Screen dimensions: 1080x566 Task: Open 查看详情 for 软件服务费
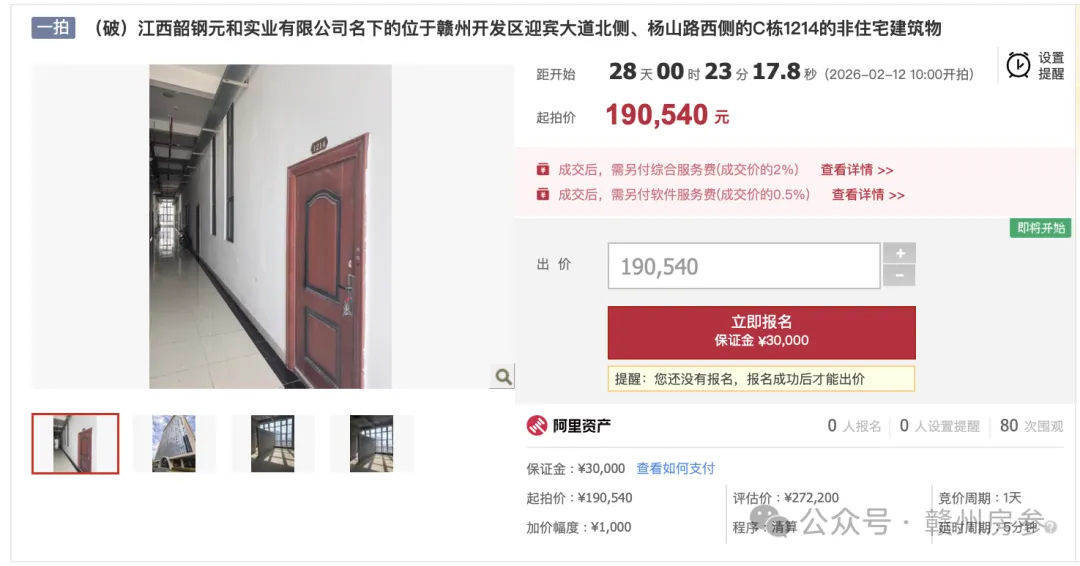(868, 194)
